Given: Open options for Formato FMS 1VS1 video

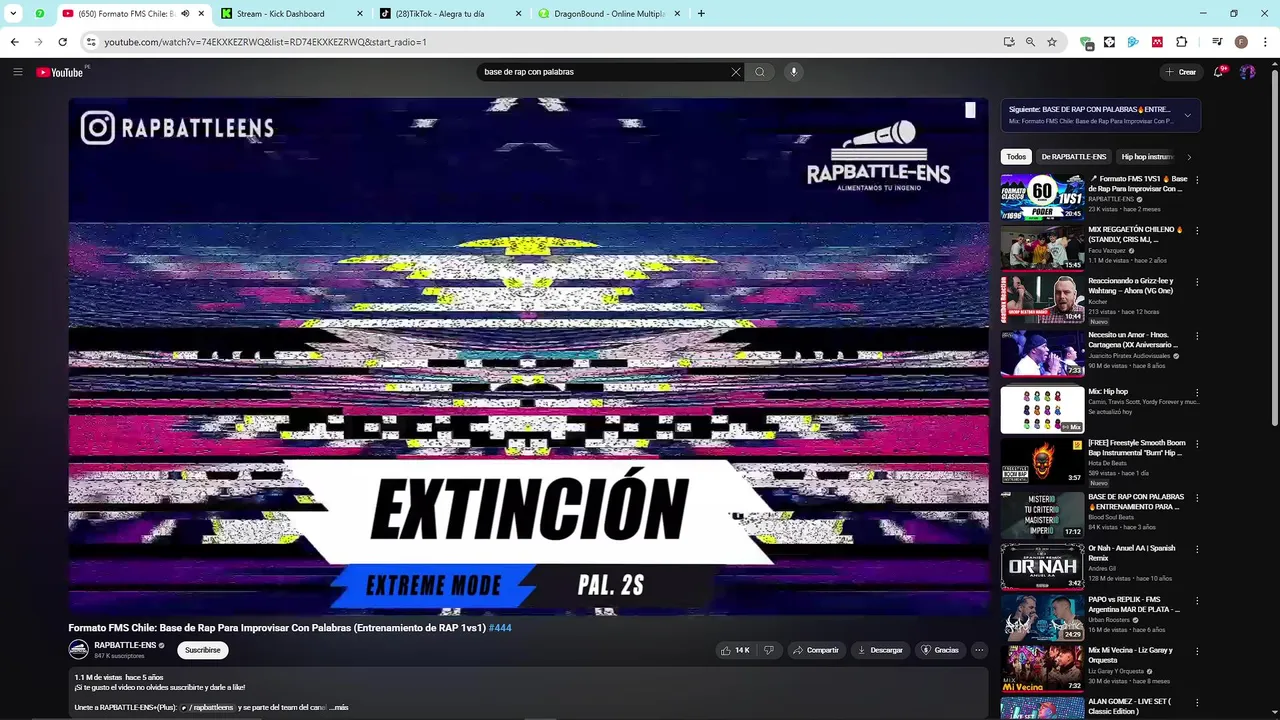Looking at the screenshot, I should click(x=1197, y=180).
